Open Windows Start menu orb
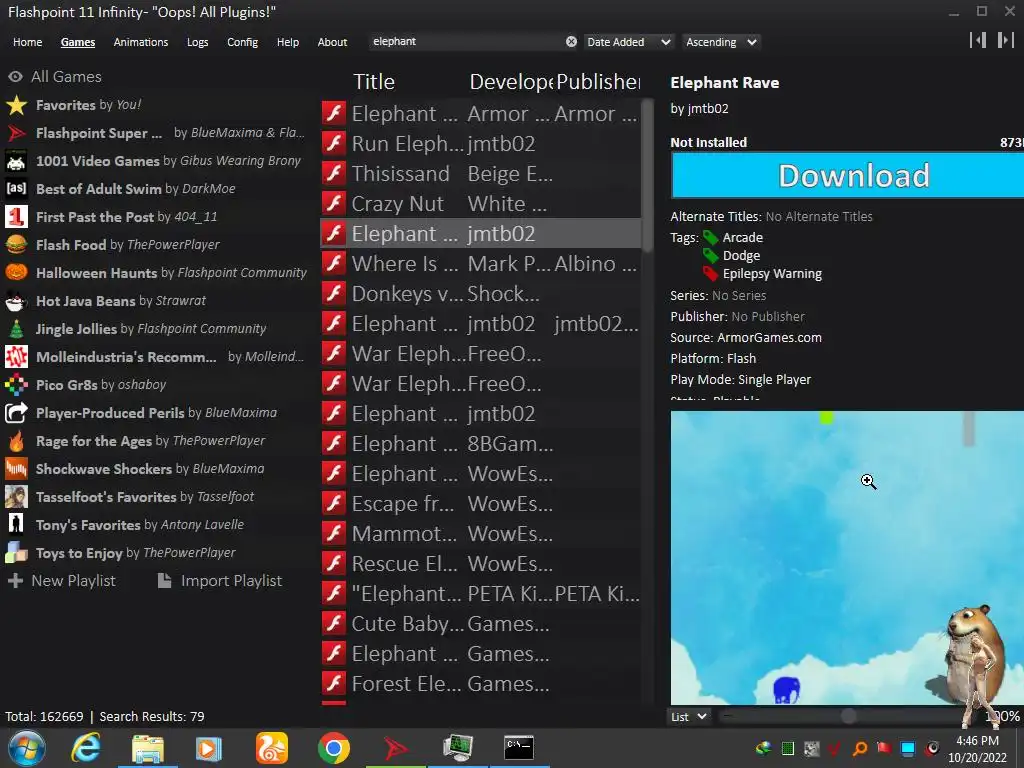The height and width of the screenshot is (768, 1024). [27, 748]
